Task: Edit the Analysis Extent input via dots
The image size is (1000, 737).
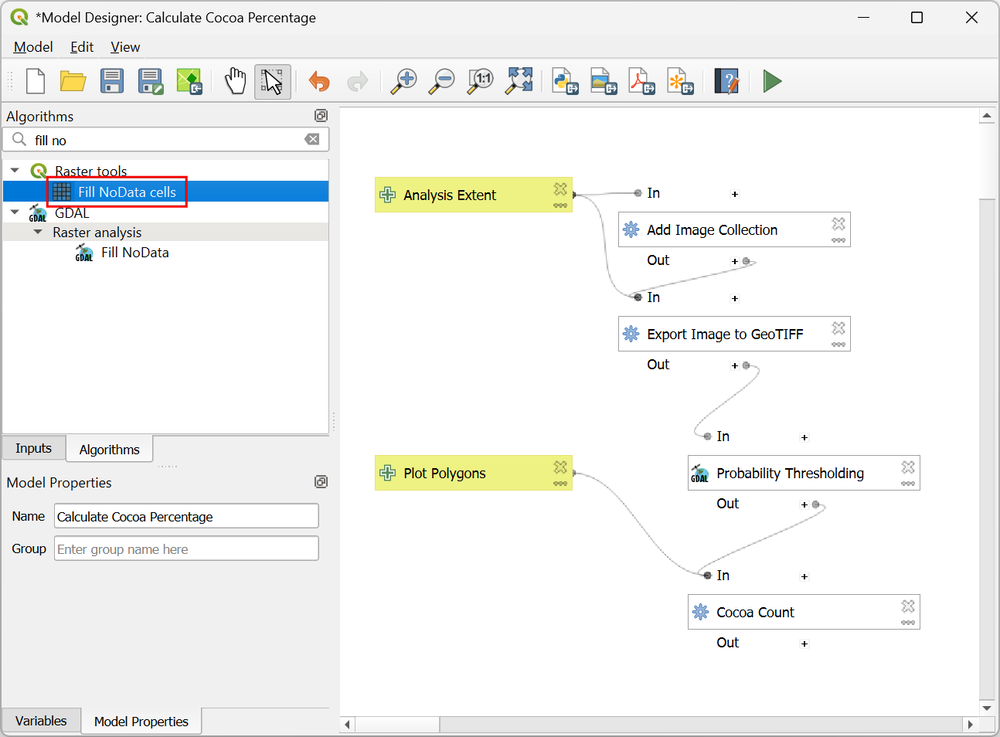Action: [560, 205]
